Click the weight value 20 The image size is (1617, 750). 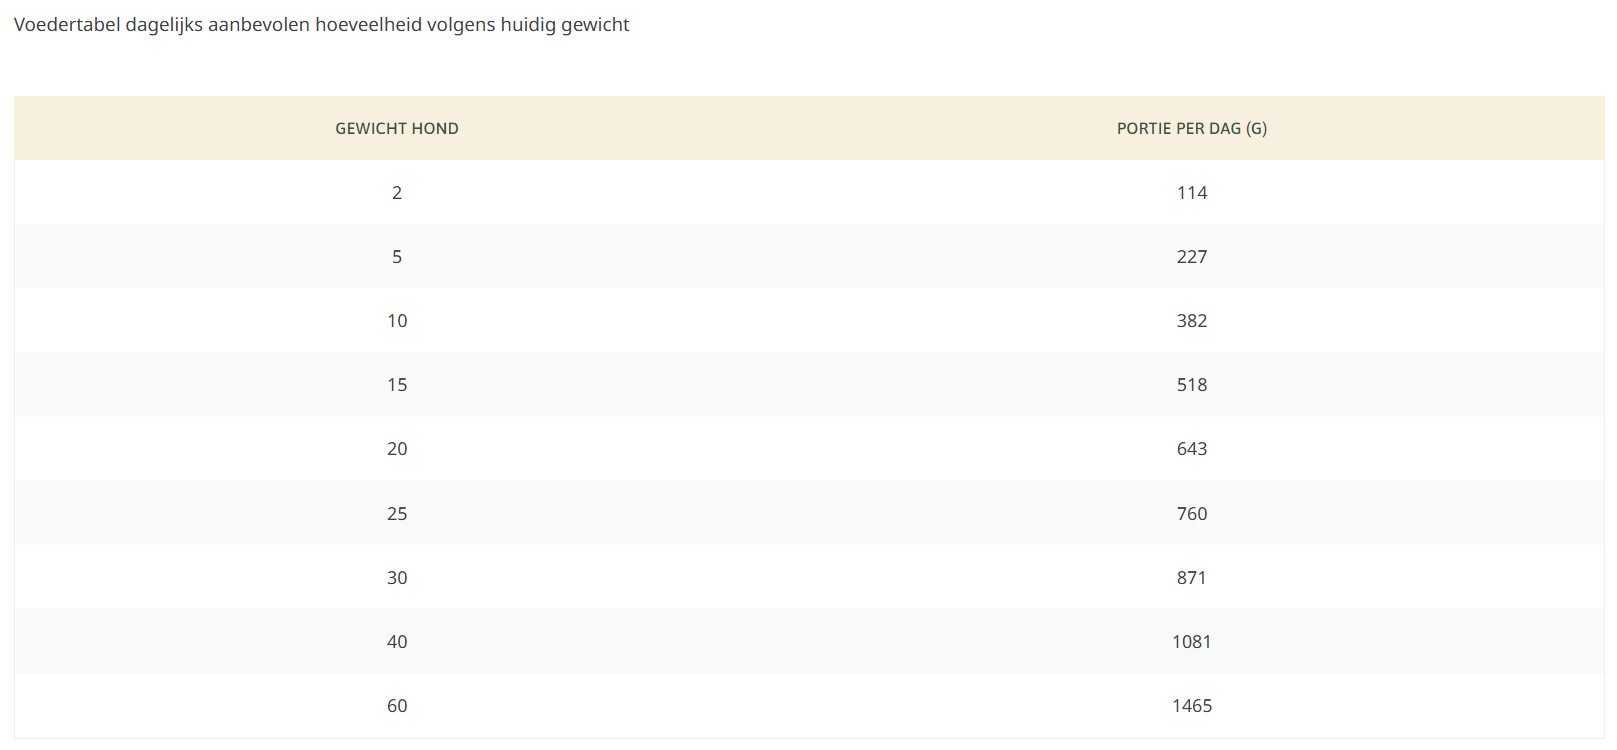pyautogui.click(x=397, y=449)
